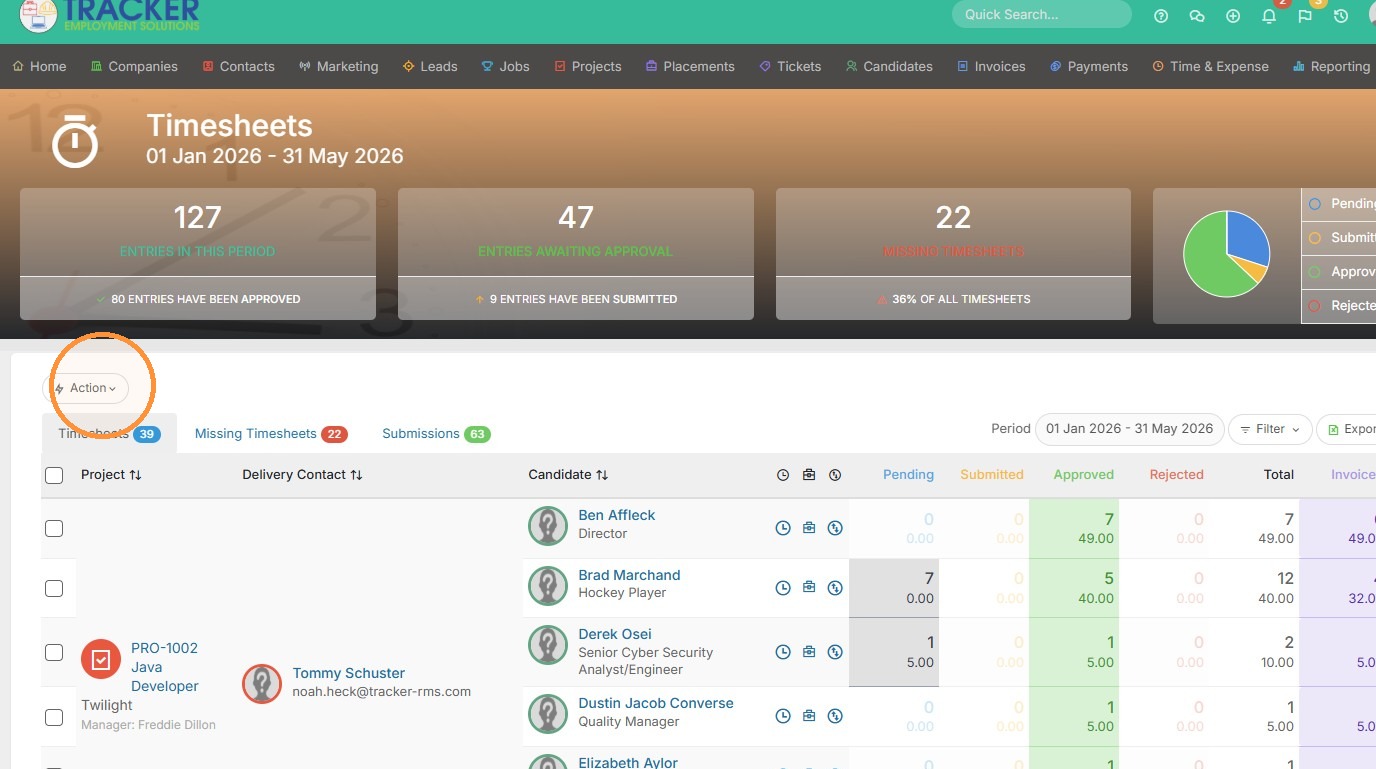Open the notifications bell

click(1269, 16)
